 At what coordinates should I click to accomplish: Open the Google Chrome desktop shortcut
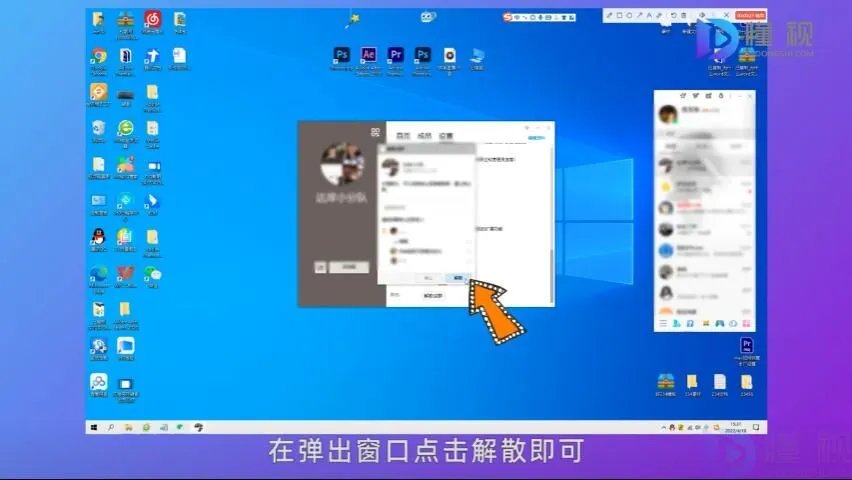point(99,56)
